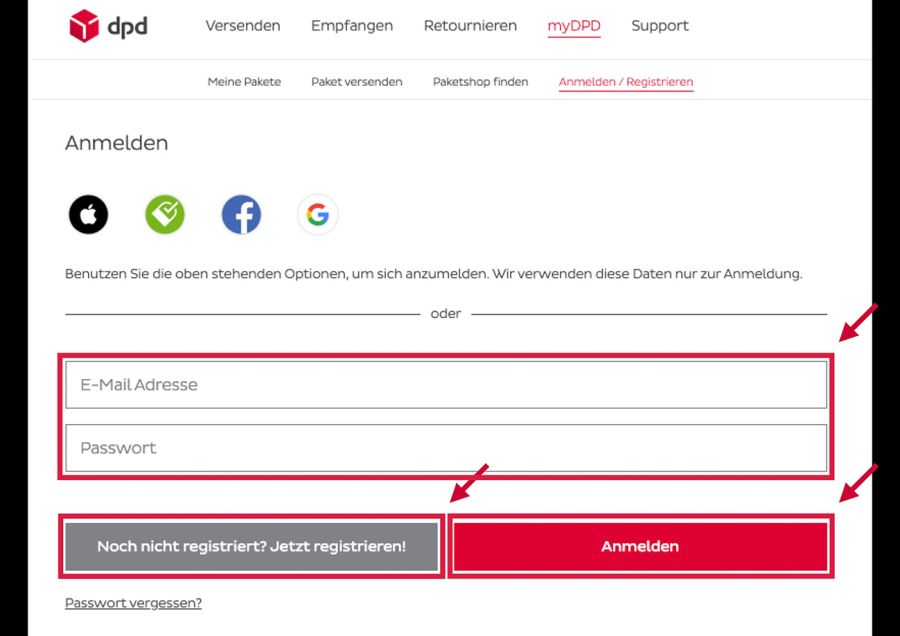This screenshot has width=900, height=636.
Task: Sign in with Facebook icon
Action: (x=241, y=215)
